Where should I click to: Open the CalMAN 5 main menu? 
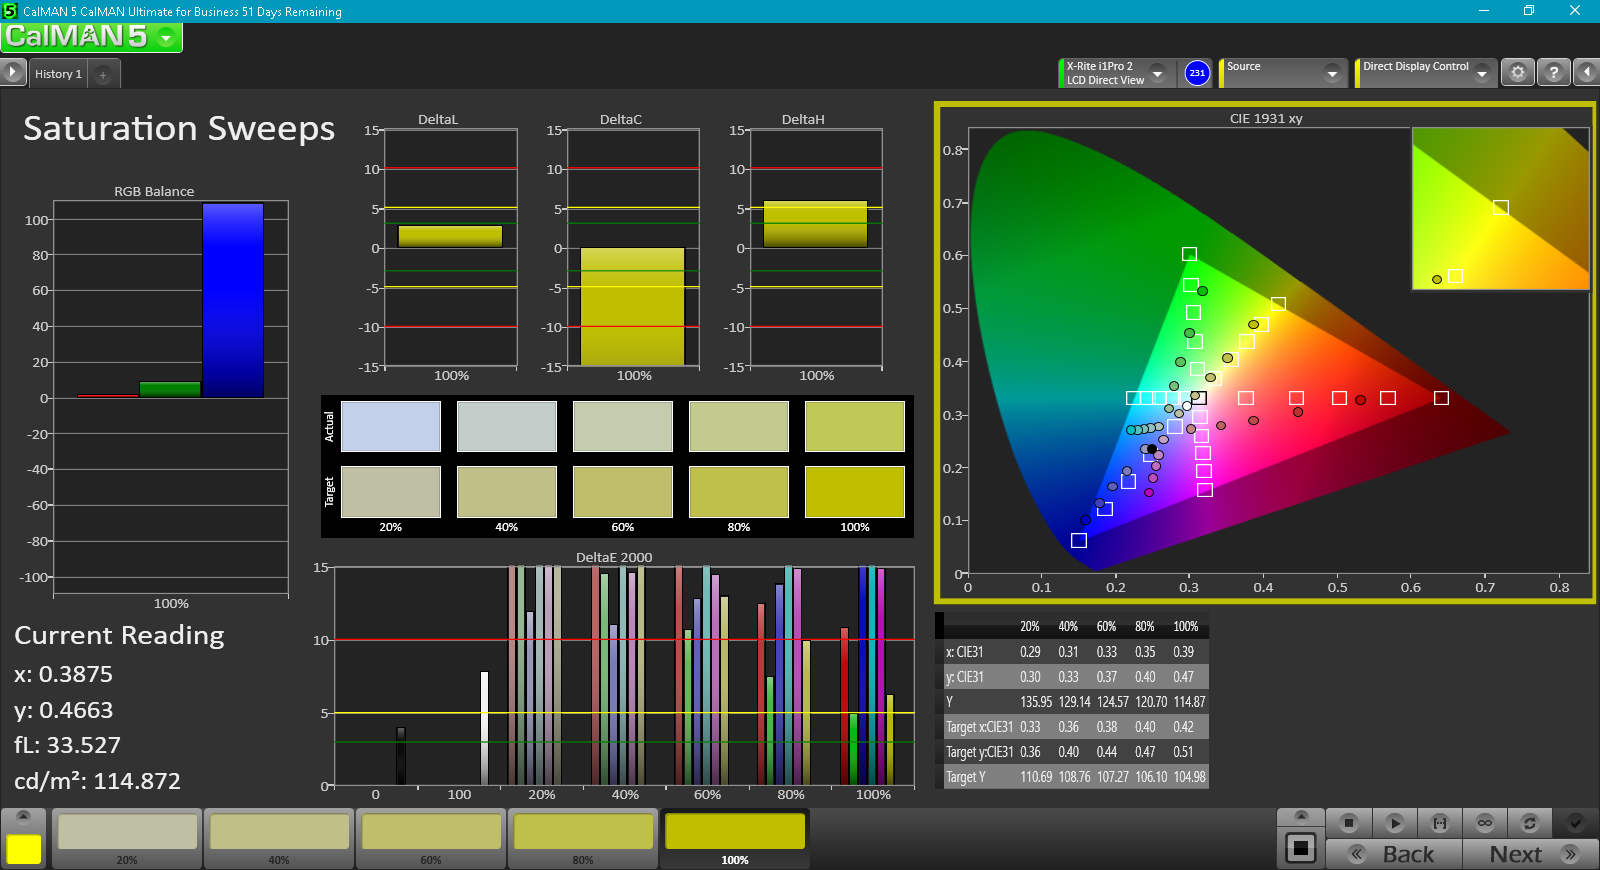tap(166, 38)
